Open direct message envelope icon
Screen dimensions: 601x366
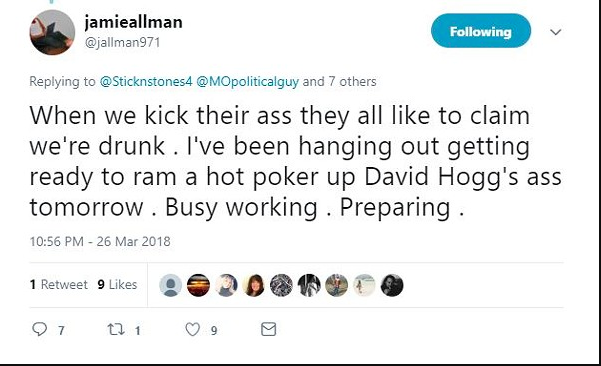268,329
